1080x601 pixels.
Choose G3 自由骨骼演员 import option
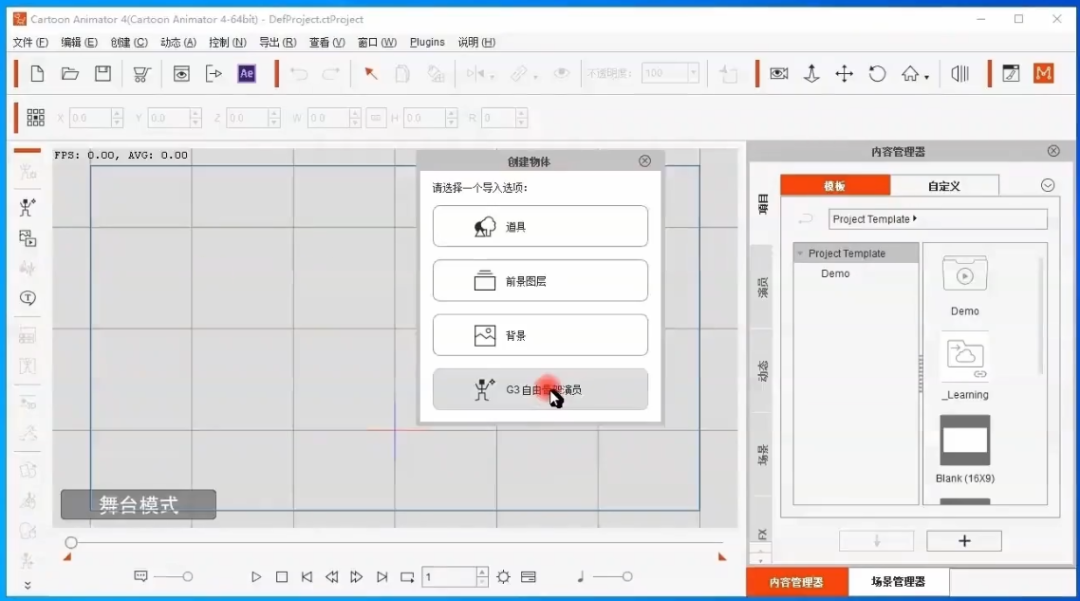pyautogui.click(x=540, y=390)
